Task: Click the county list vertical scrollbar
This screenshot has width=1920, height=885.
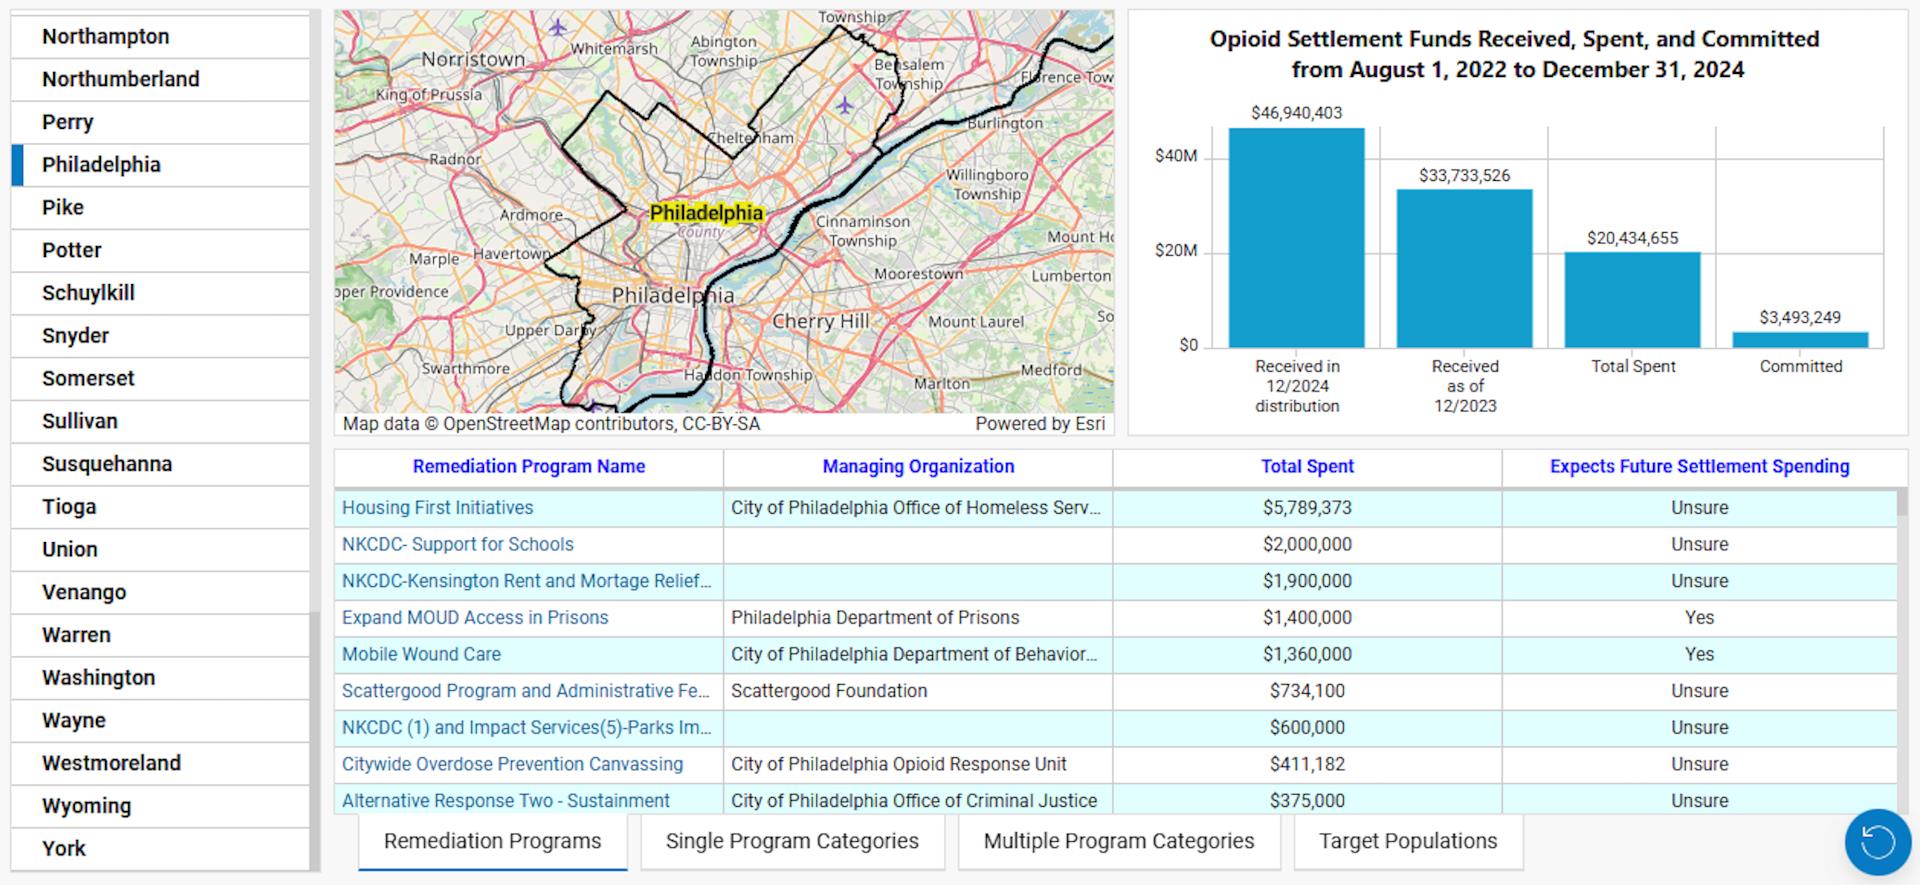Action: pyautogui.click(x=315, y=740)
